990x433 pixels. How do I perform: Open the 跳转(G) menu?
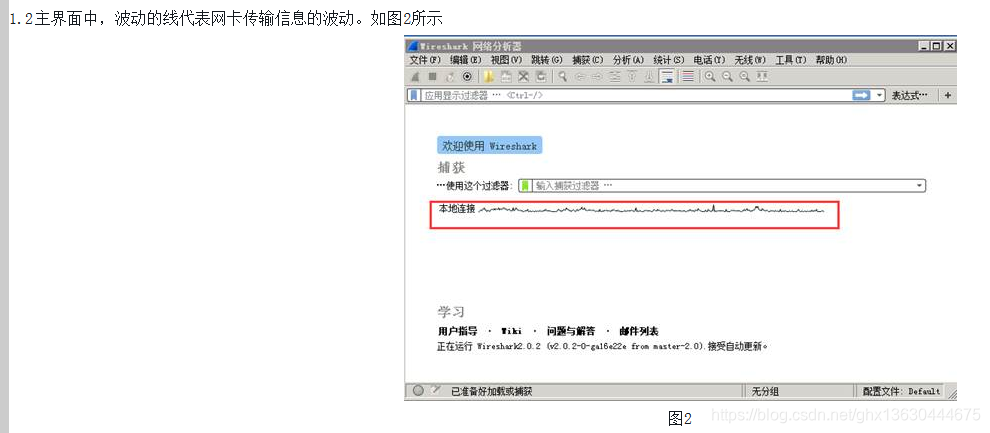point(546,60)
